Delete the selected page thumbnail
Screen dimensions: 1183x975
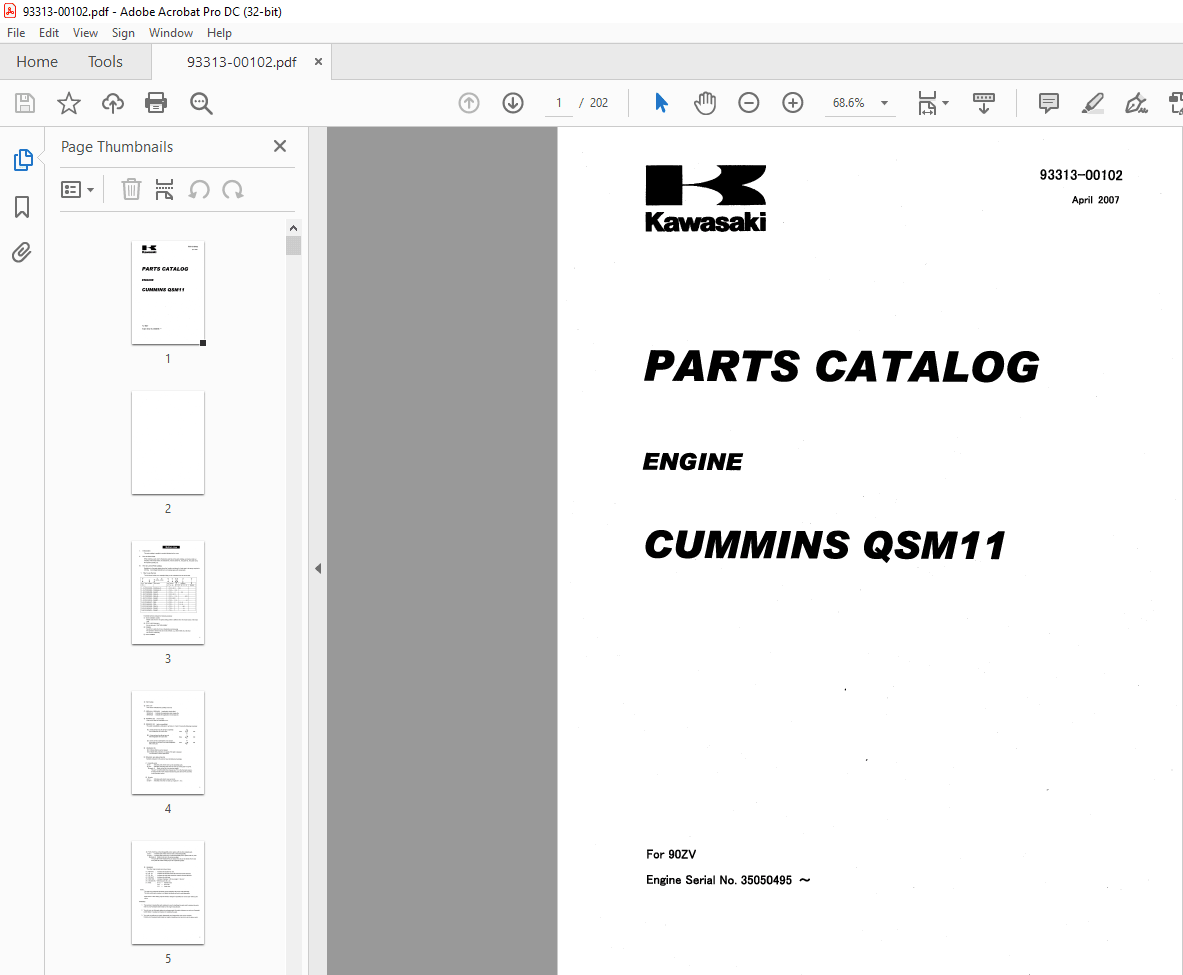pos(131,189)
